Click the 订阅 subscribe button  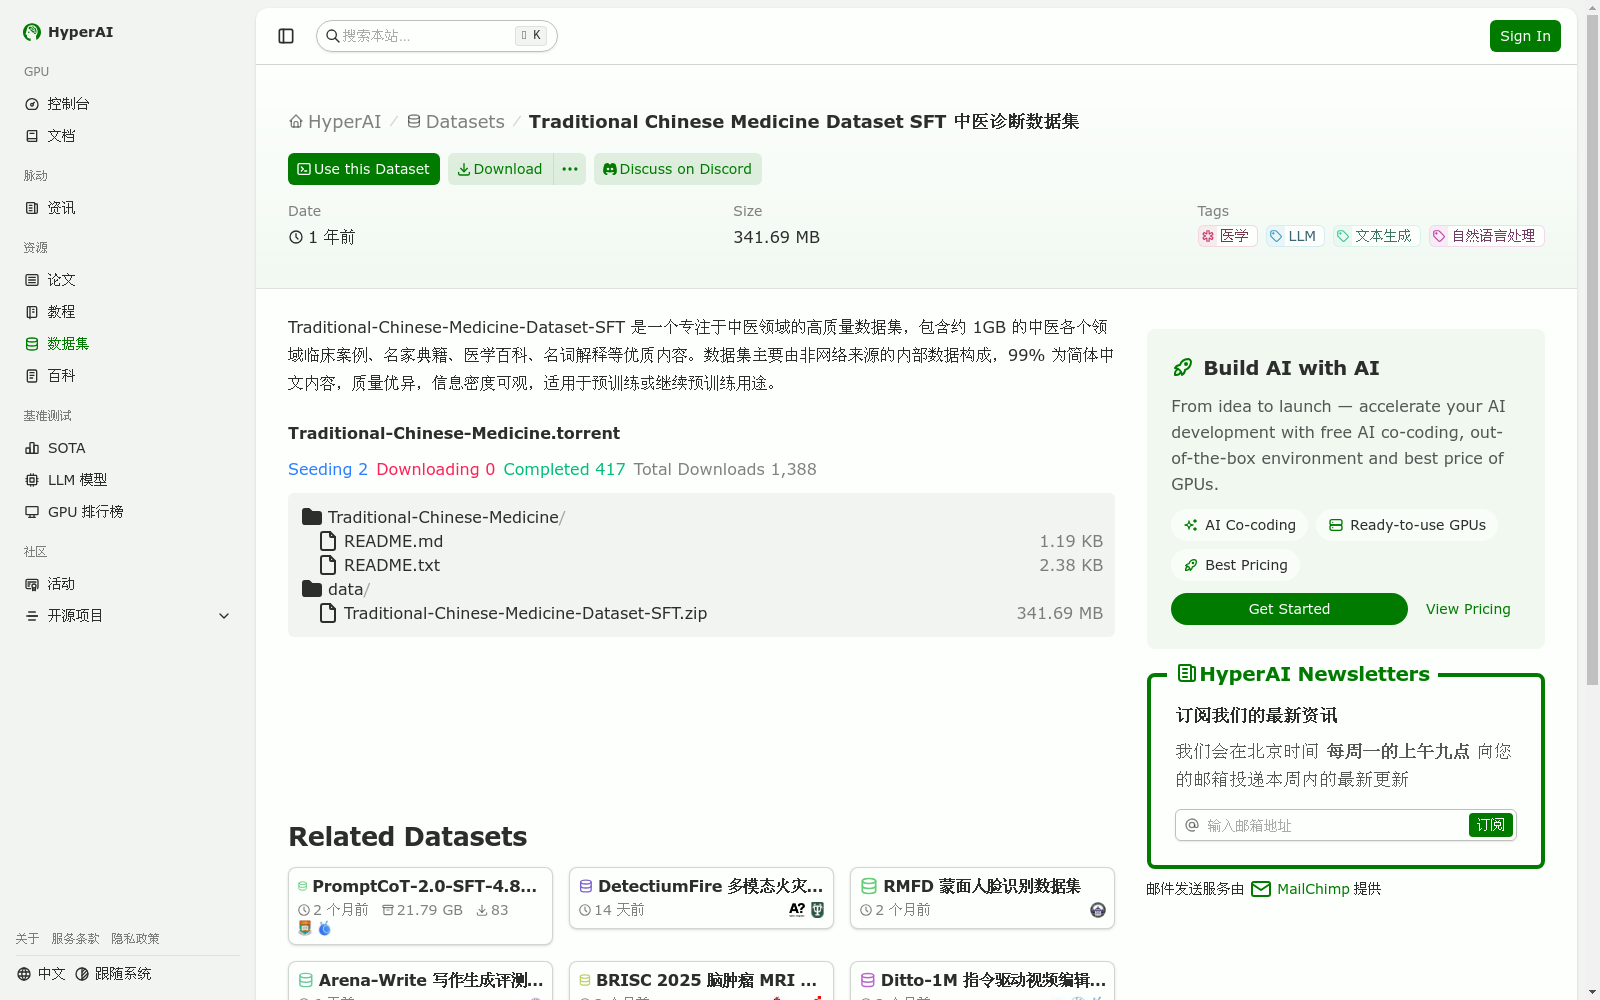(x=1491, y=825)
